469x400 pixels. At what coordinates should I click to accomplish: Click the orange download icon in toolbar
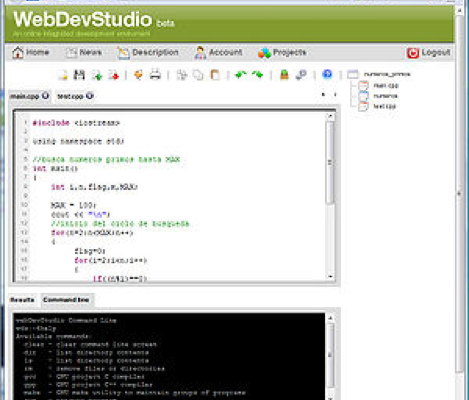tap(138, 75)
